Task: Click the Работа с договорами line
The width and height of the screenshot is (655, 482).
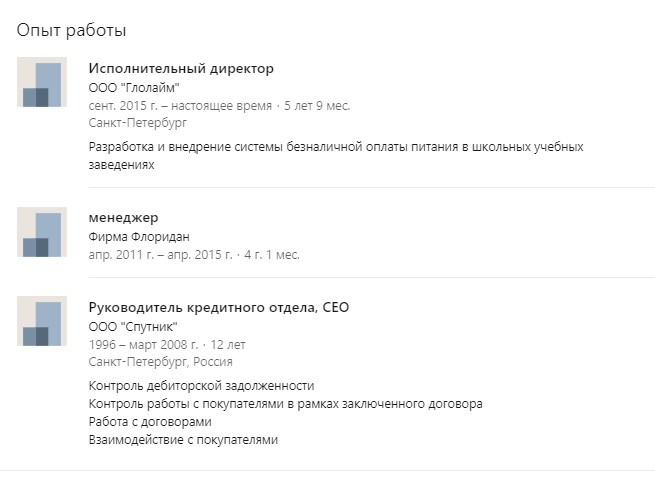Action: click(x=150, y=421)
